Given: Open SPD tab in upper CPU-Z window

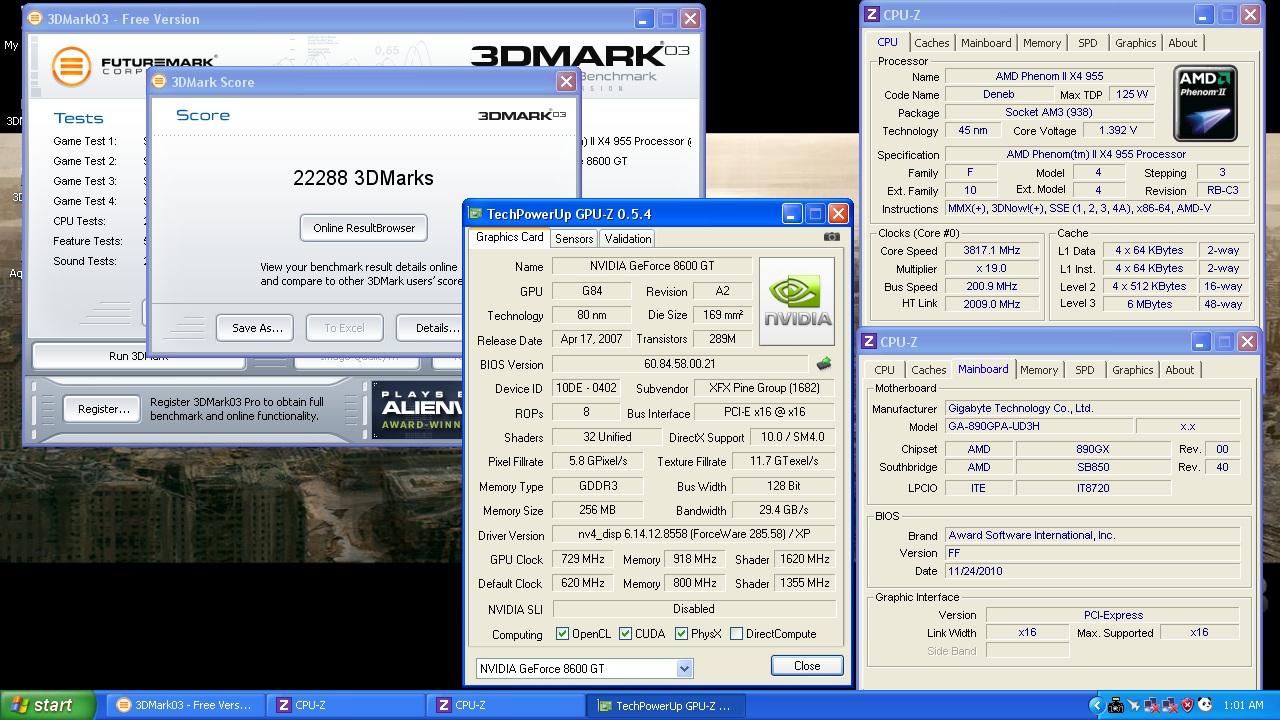Looking at the screenshot, I should (1088, 43).
